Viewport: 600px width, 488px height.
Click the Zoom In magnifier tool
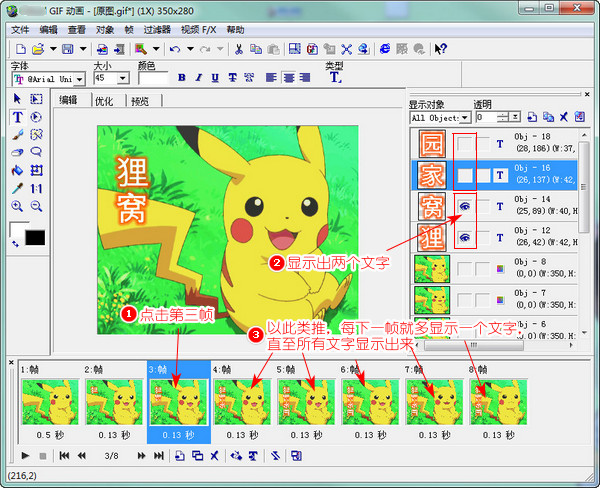tap(17, 206)
